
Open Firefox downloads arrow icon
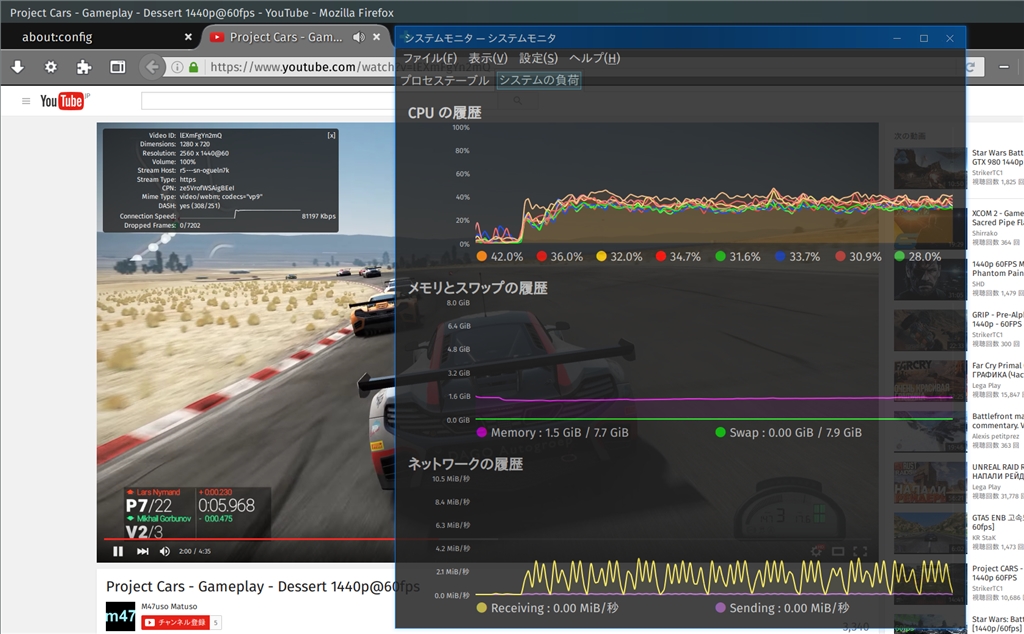pos(18,67)
